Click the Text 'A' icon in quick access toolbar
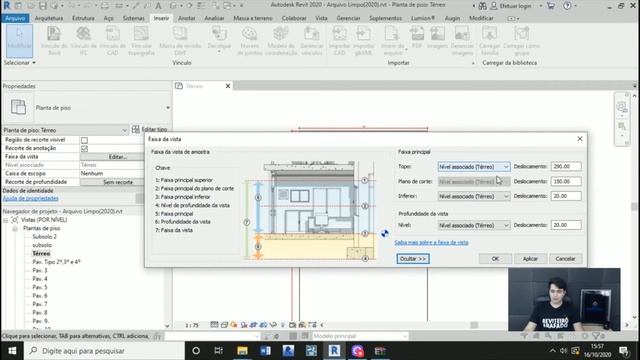 point(158,6)
